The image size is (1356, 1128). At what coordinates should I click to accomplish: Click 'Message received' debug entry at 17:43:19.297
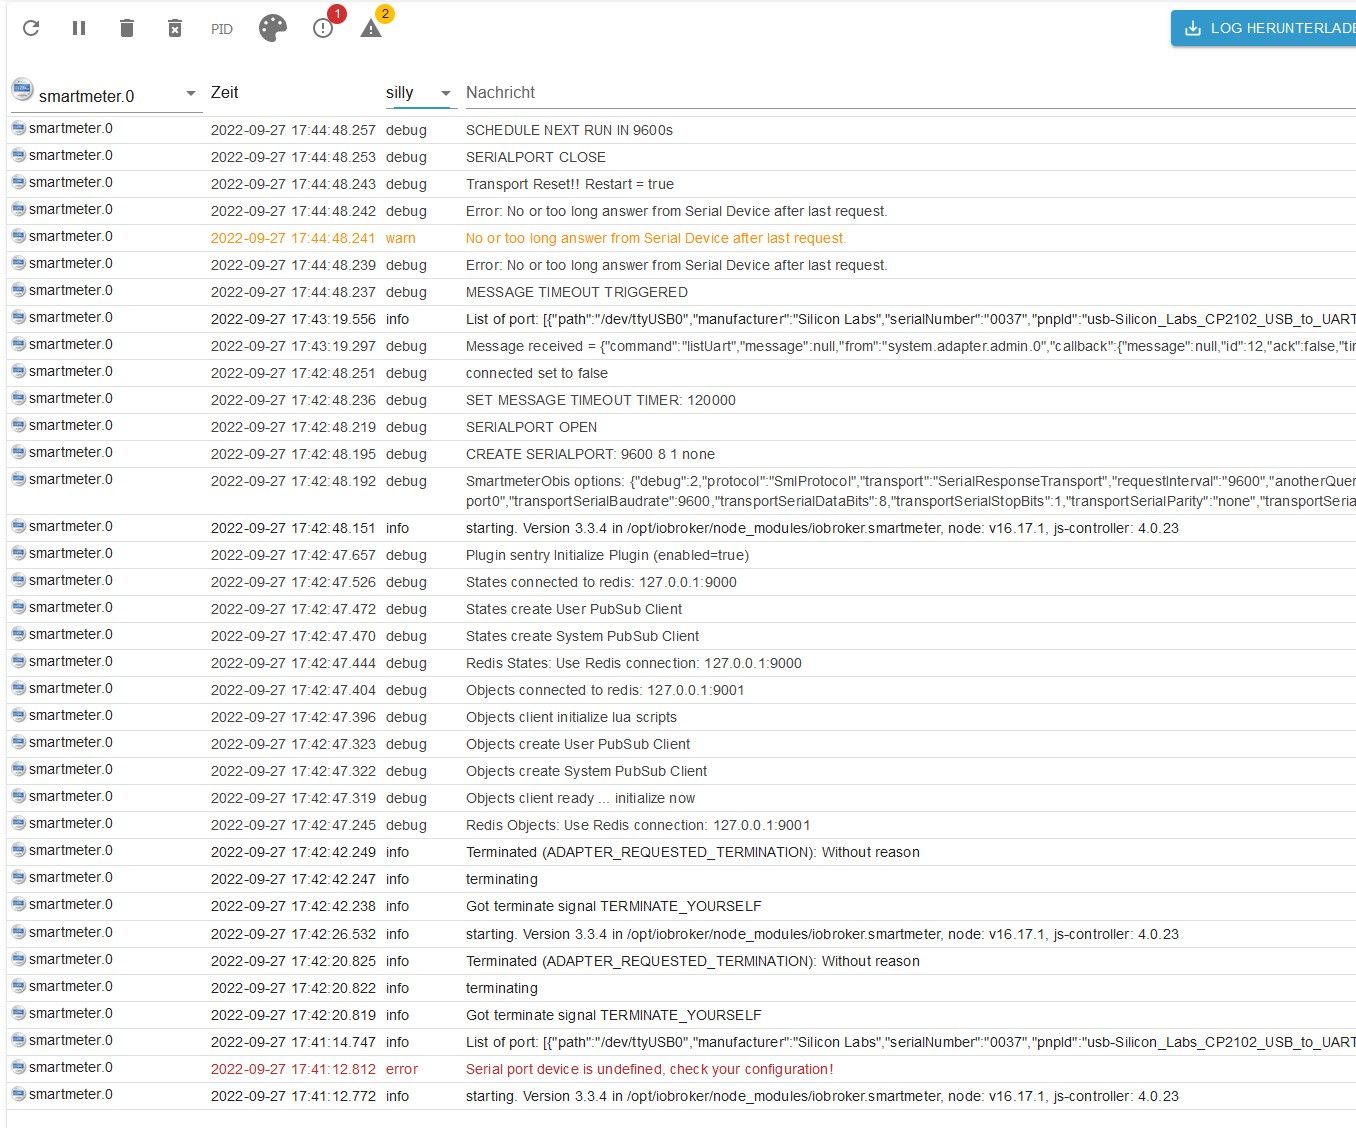pos(911,346)
